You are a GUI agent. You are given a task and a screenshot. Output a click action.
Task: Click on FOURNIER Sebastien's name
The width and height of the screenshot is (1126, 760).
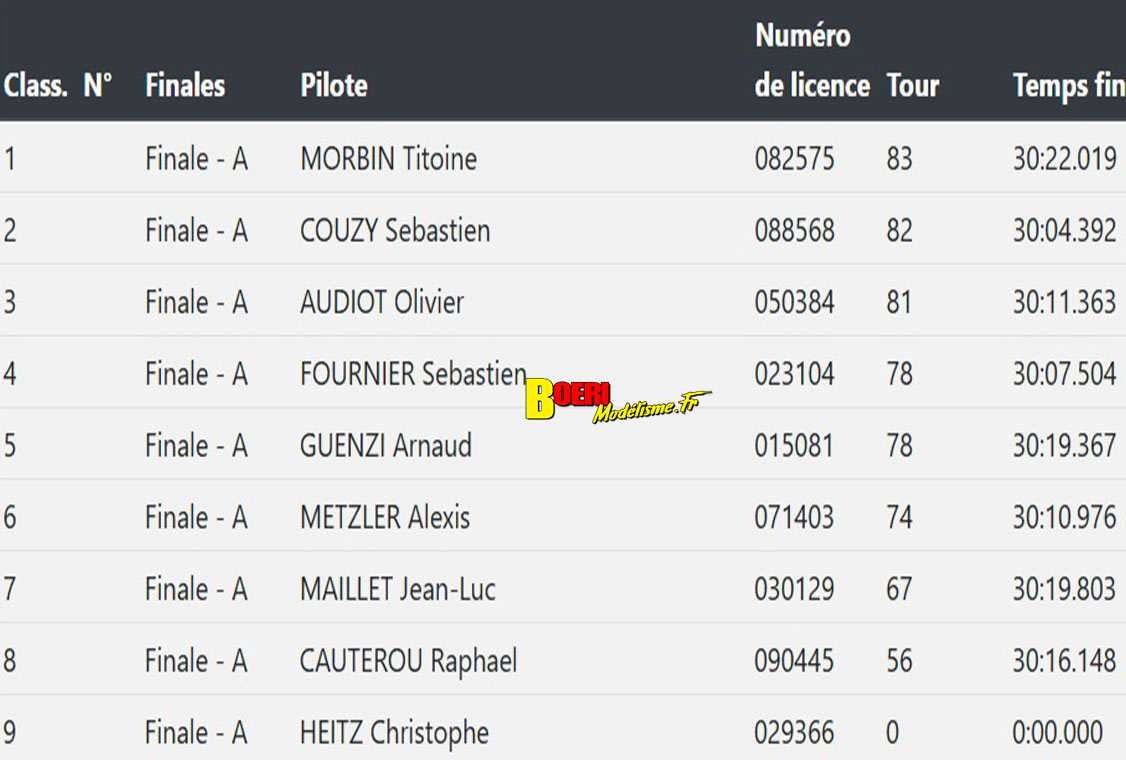coord(412,374)
